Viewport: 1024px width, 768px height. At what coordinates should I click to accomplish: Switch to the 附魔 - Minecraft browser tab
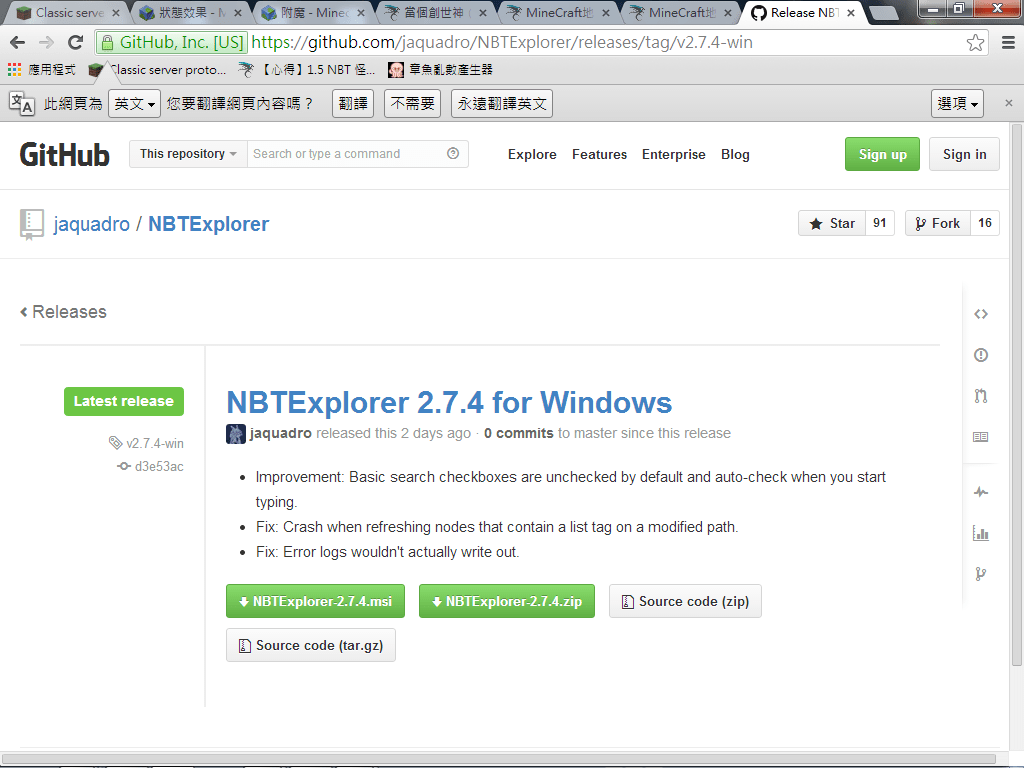coord(312,13)
